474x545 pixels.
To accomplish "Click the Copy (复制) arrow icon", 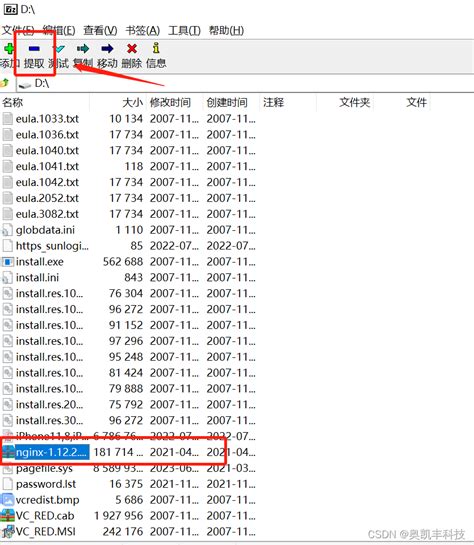I will pyautogui.click(x=83, y=48).
